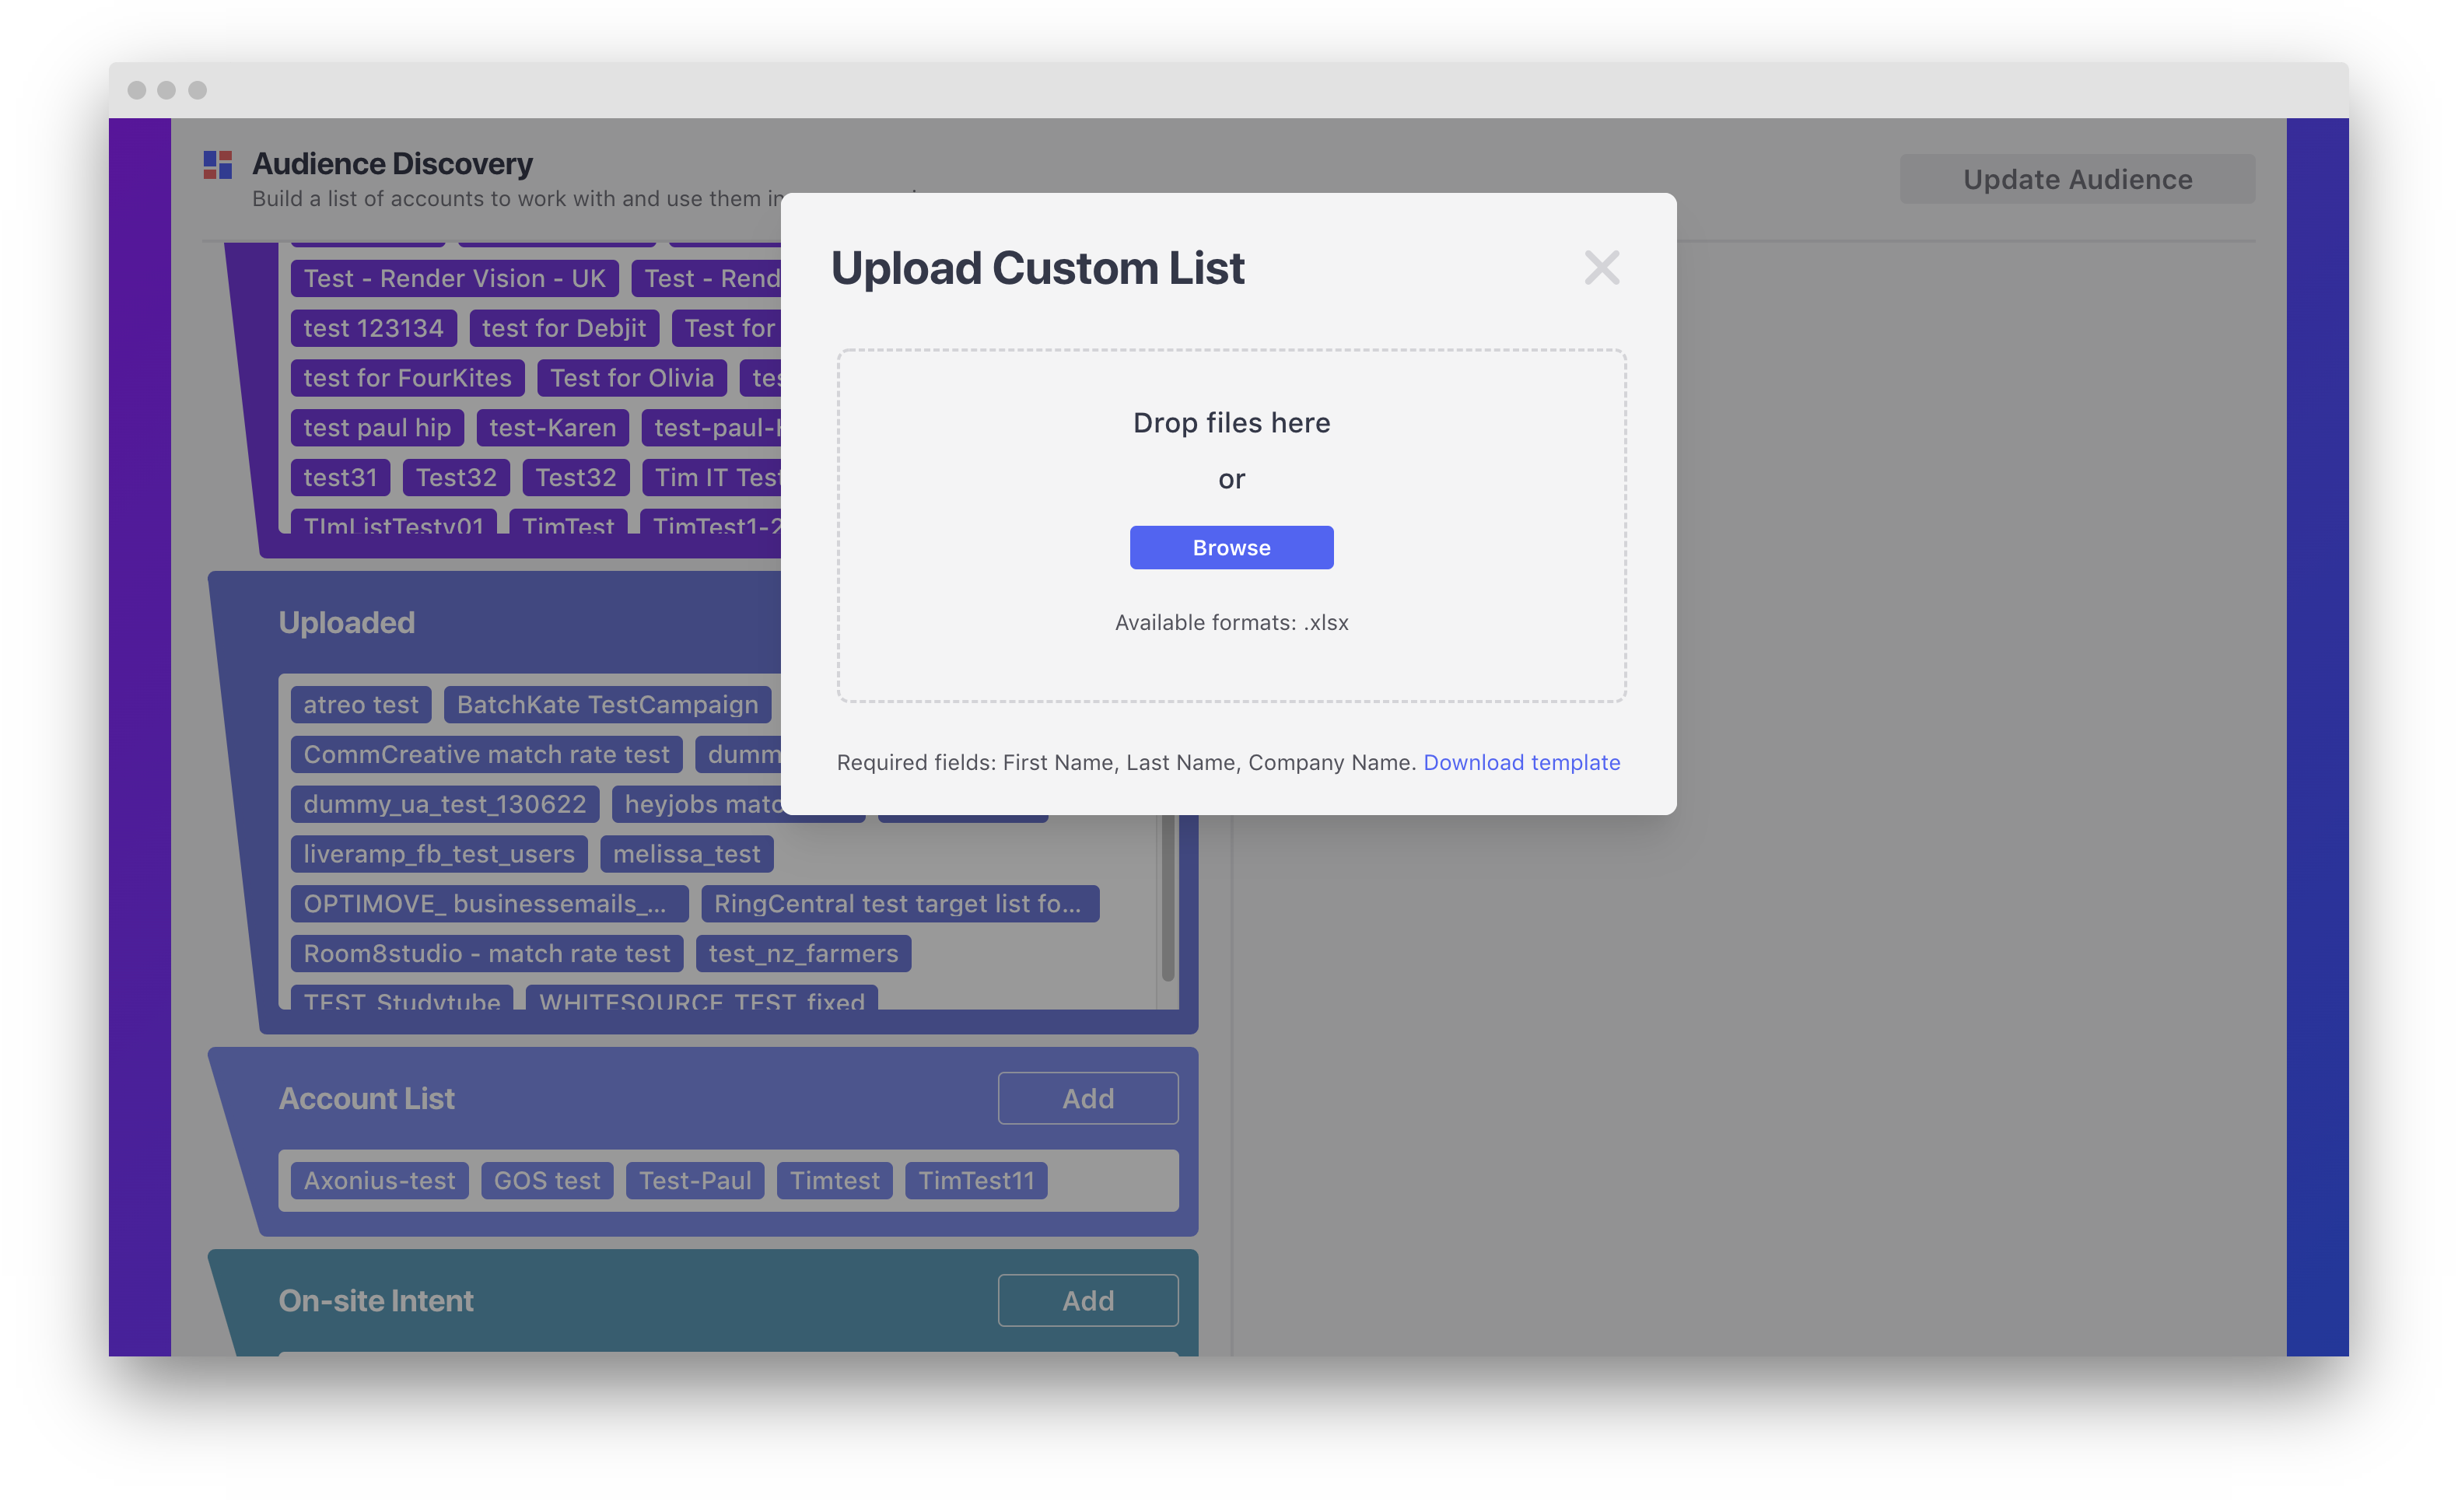Screen dimensions: 2458x1512
Task: Click the Test - Render Vision - UK tag
Action: click(x=454, y=278)
